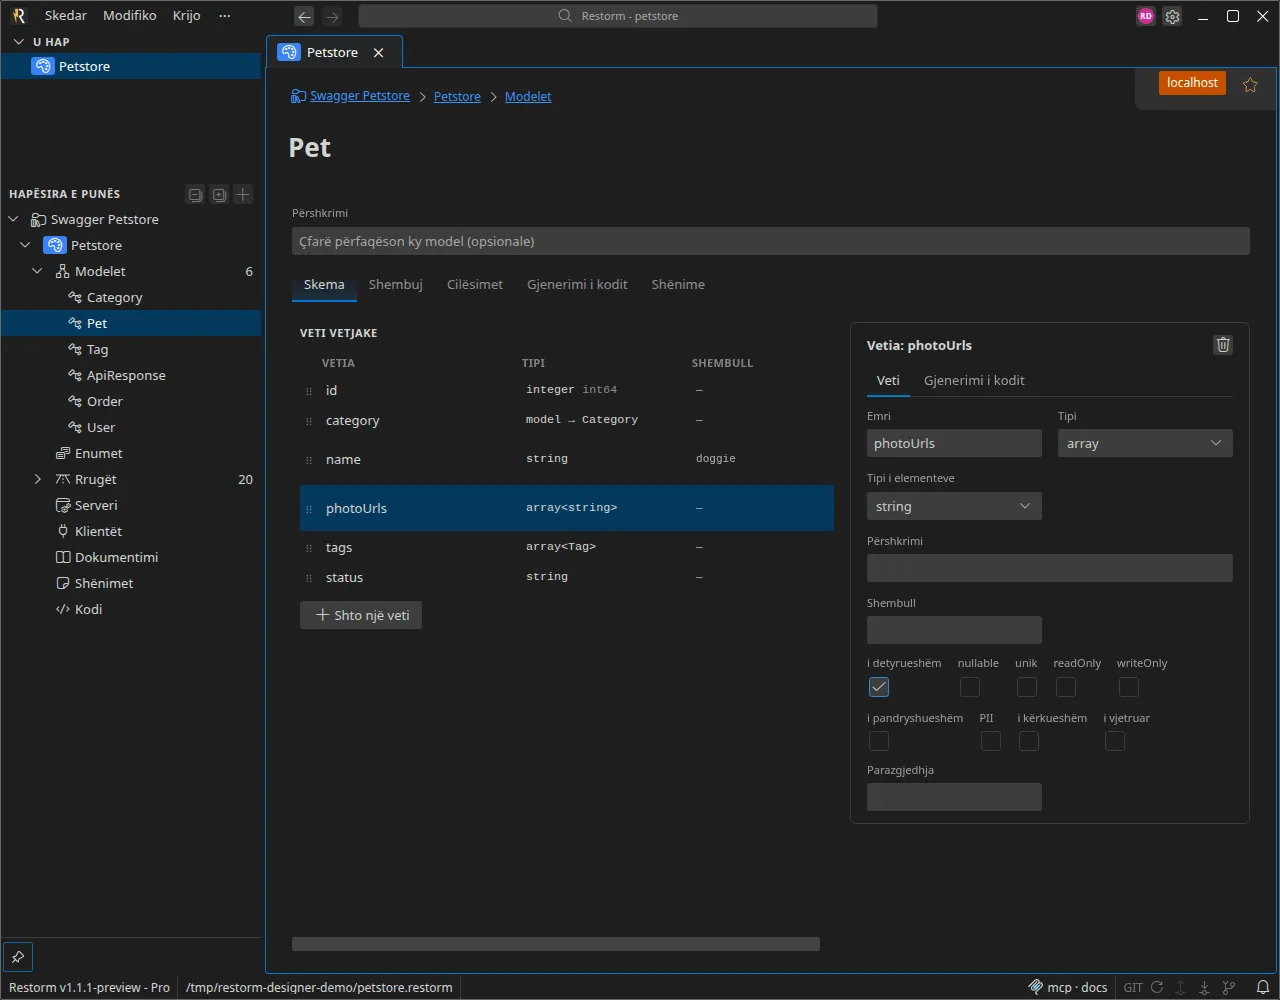Switch to the Cilësimet tab
This screenshot has height=1000, width=1280.
pos(475,285)
